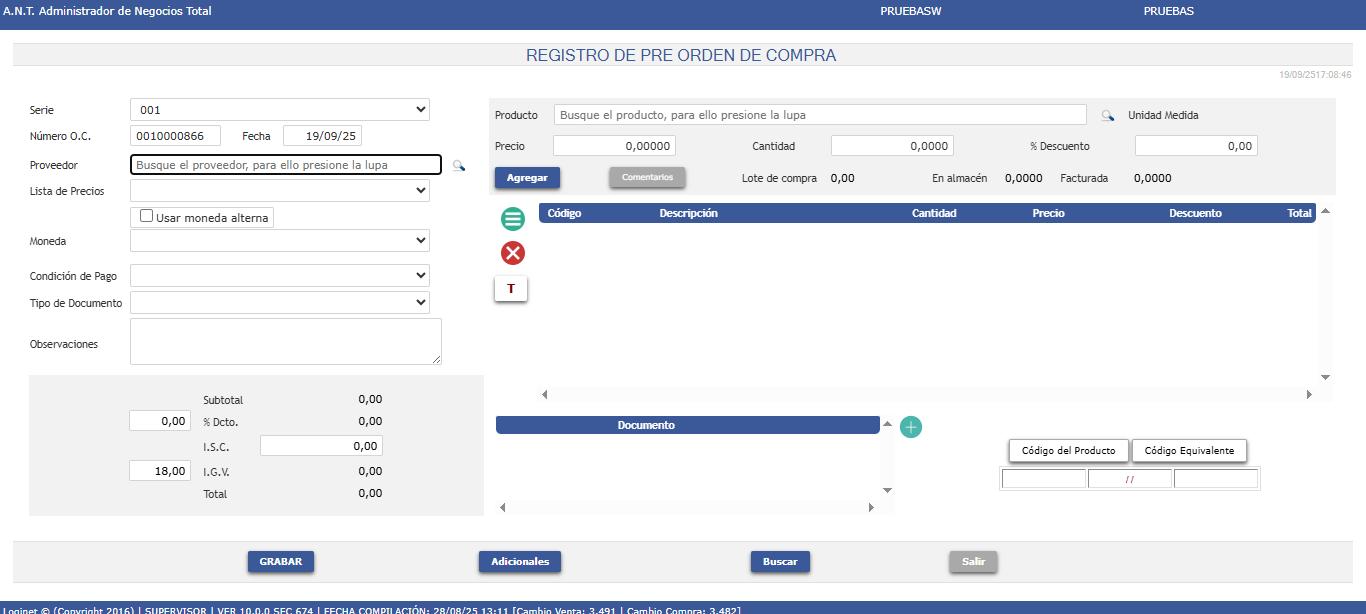This screenshot has width=1366, height=614.
Task: Click the Comentarios button
Action: (647, 178)
